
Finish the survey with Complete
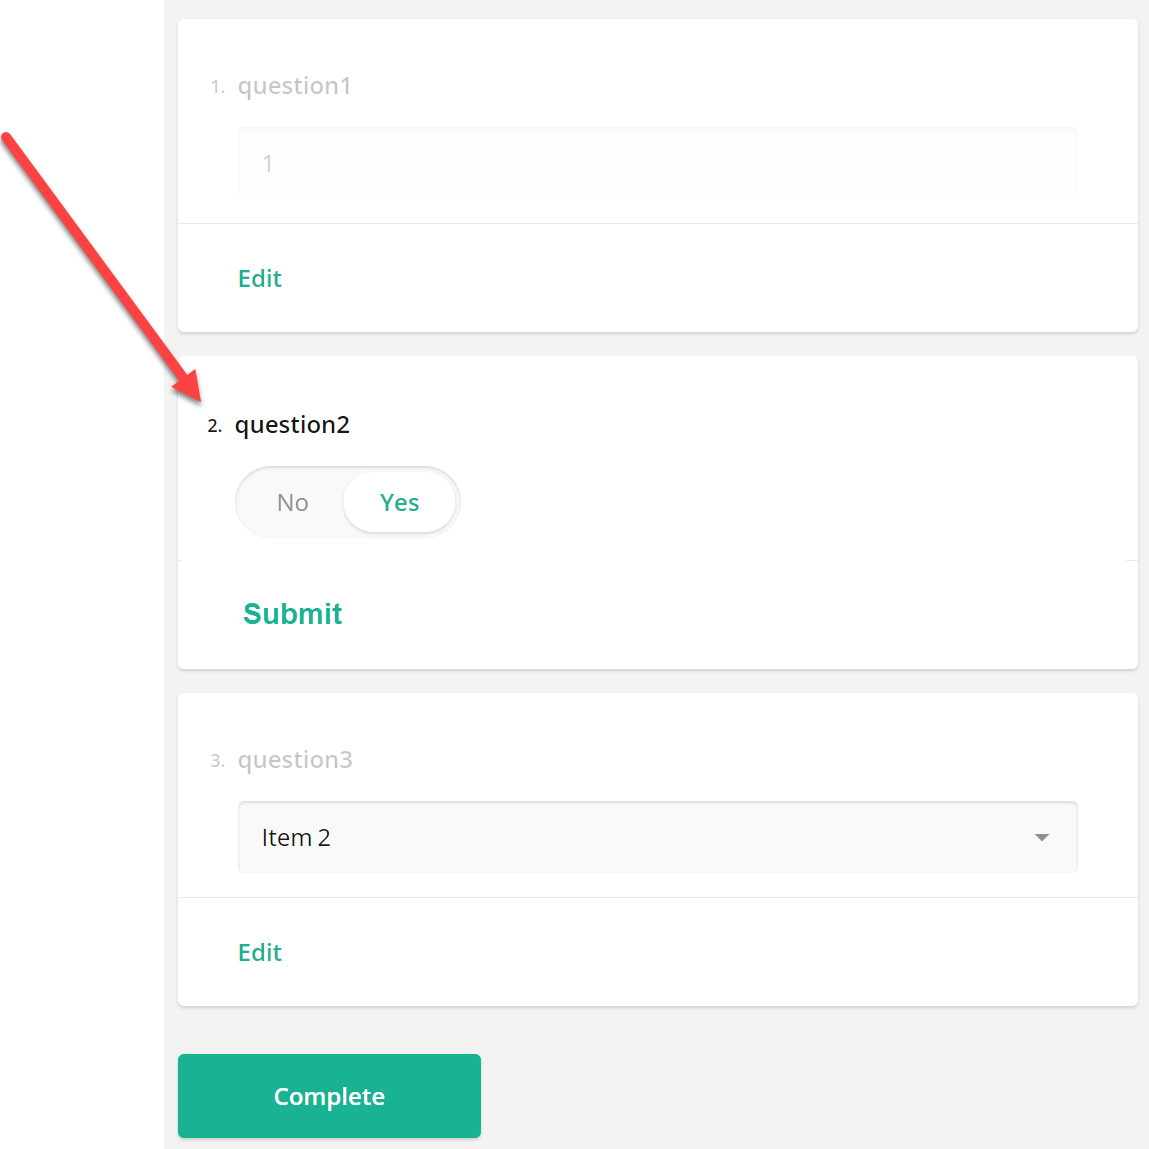[328, 1095]
